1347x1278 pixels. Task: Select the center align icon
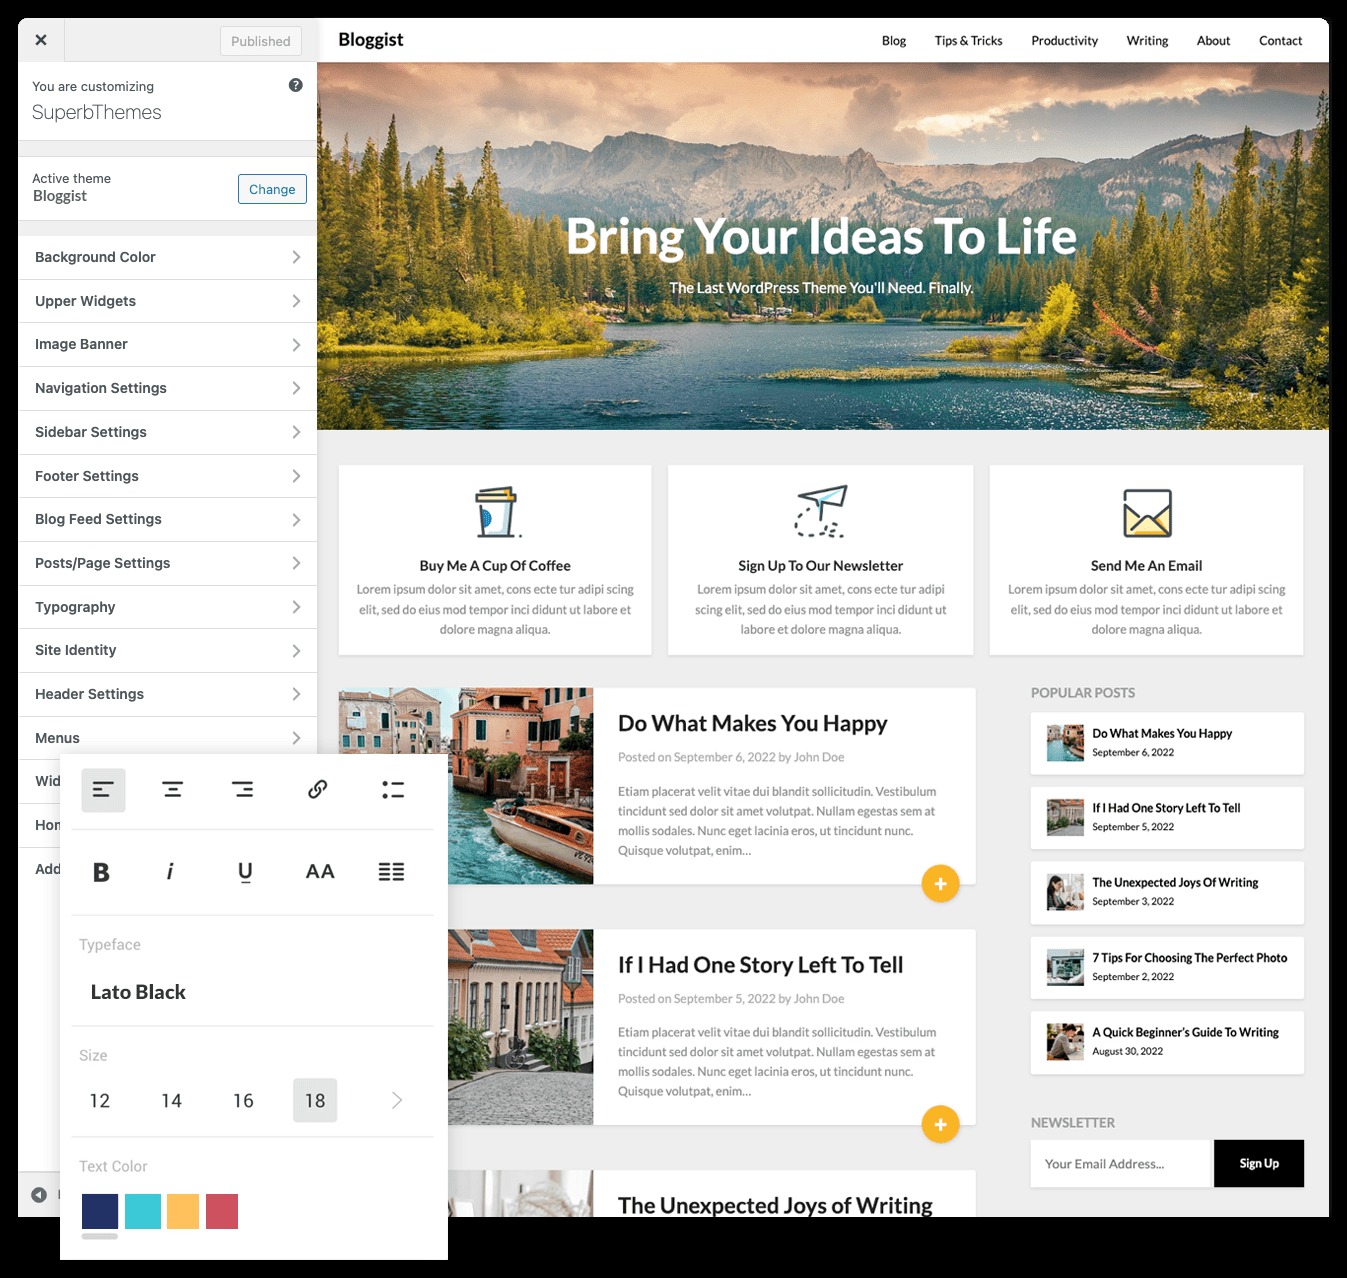(x=172, y=790)
